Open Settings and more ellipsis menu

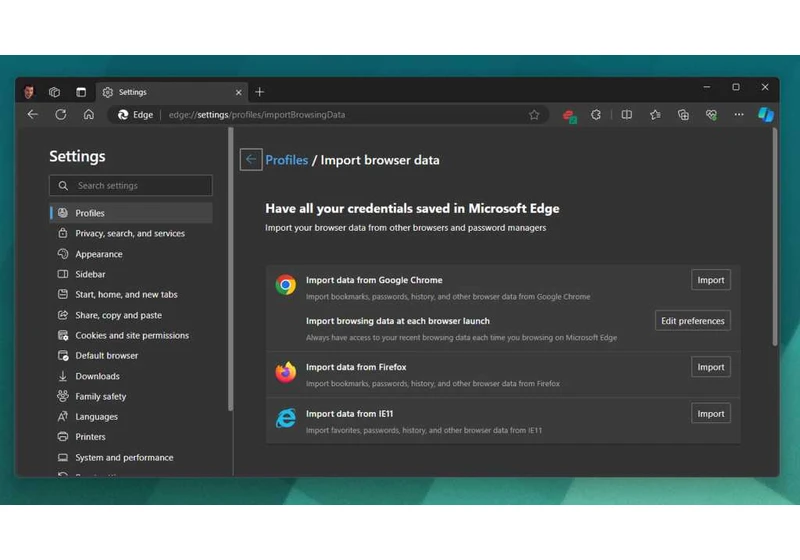pos(739,115)
